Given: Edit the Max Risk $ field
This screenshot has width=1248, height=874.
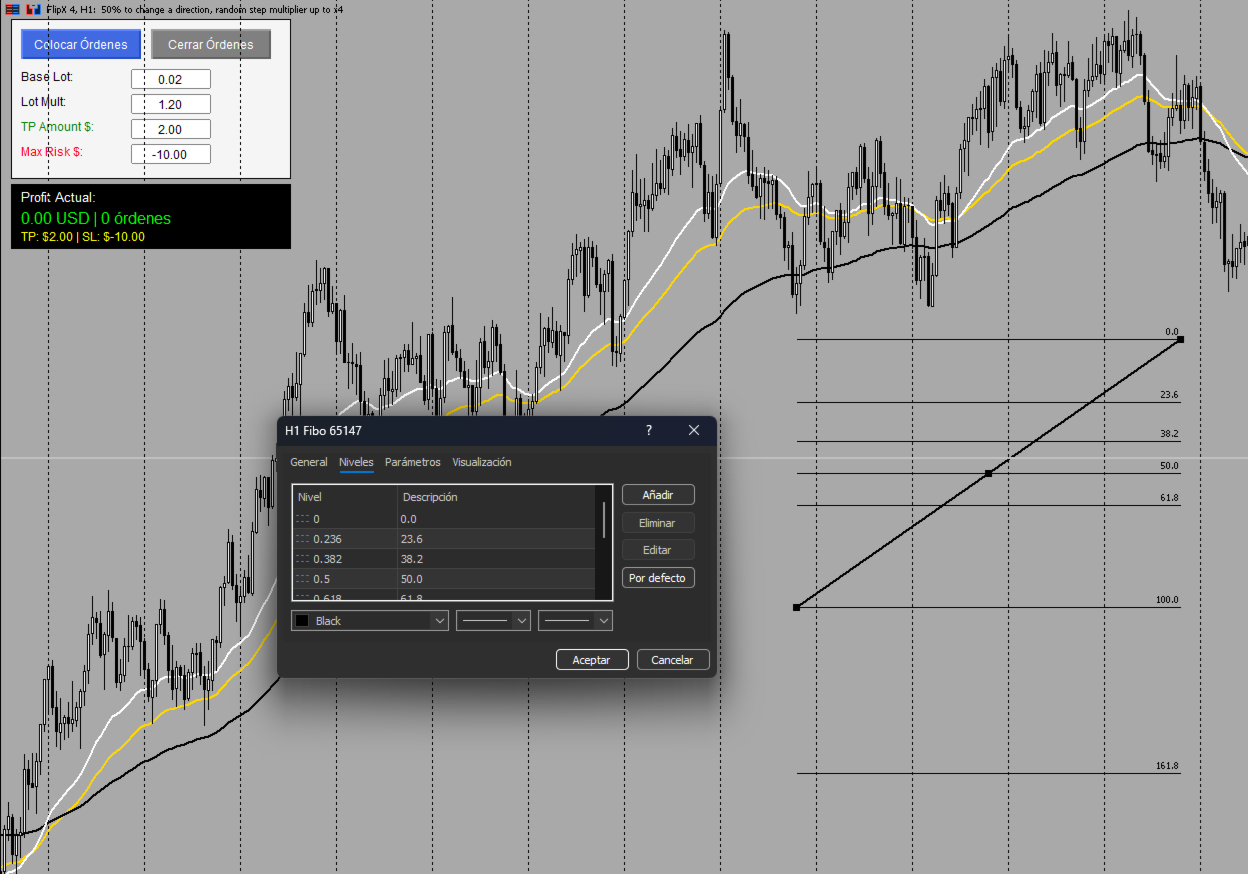Looking at the screenshot, I should tap(170, 154).
